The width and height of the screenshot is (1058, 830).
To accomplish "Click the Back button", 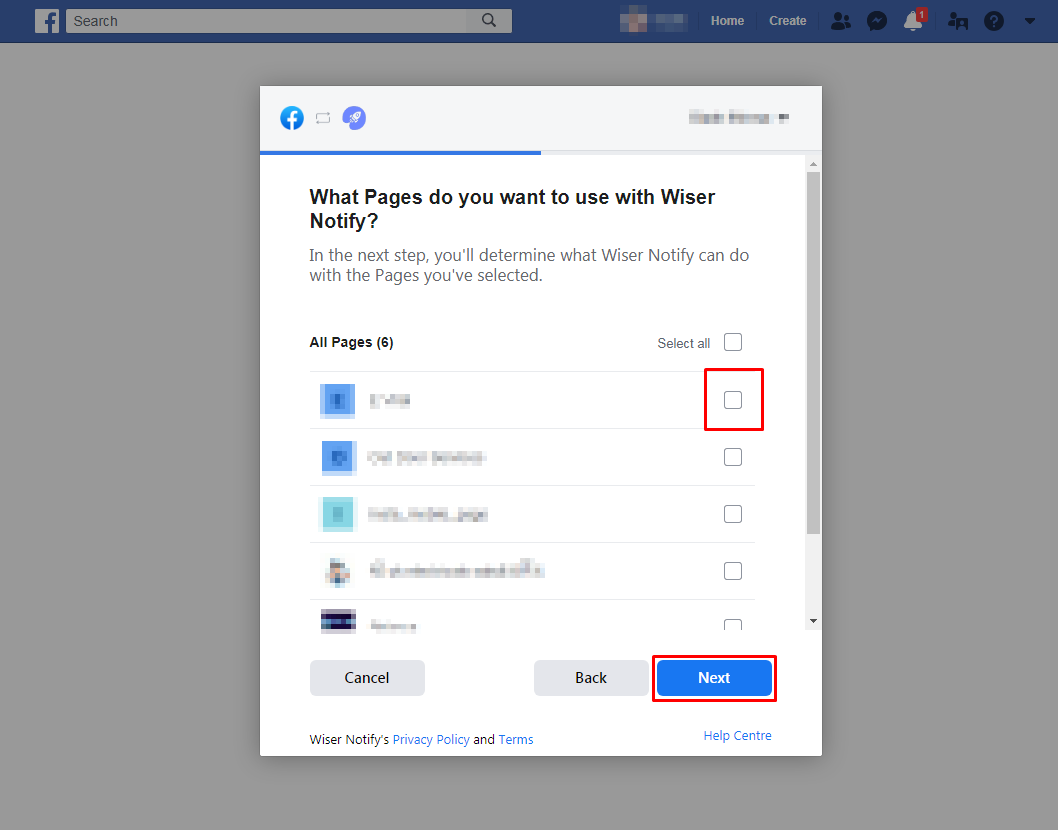I will point(591,677).
